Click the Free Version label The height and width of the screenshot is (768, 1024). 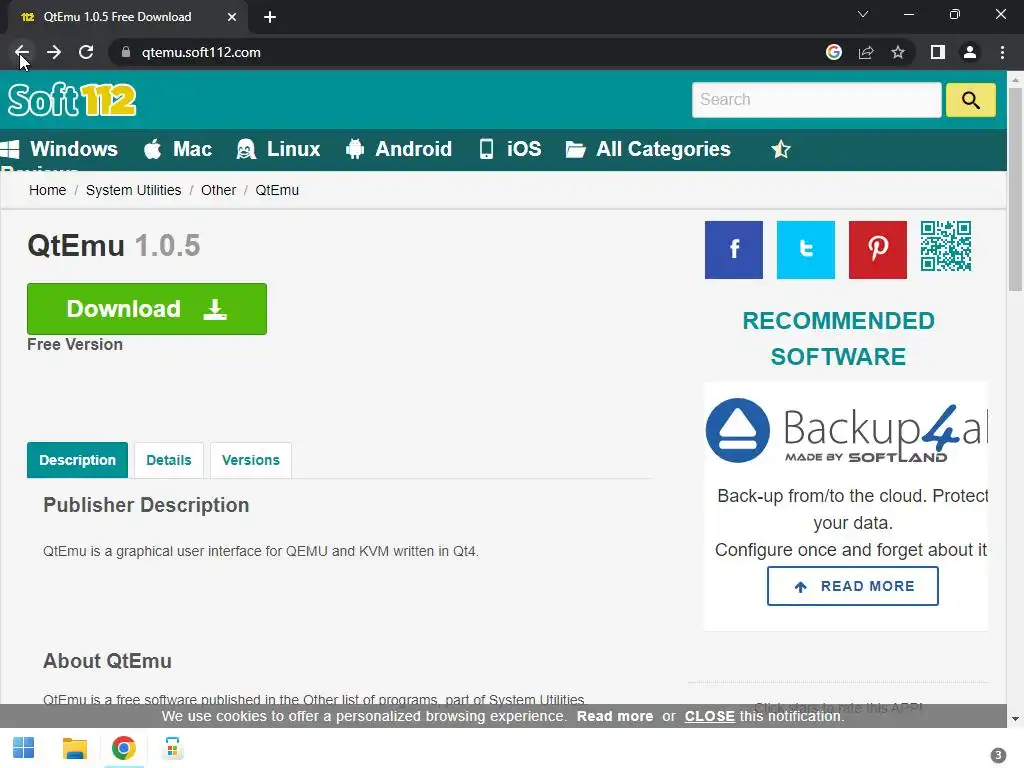click(x=75, y=344)
